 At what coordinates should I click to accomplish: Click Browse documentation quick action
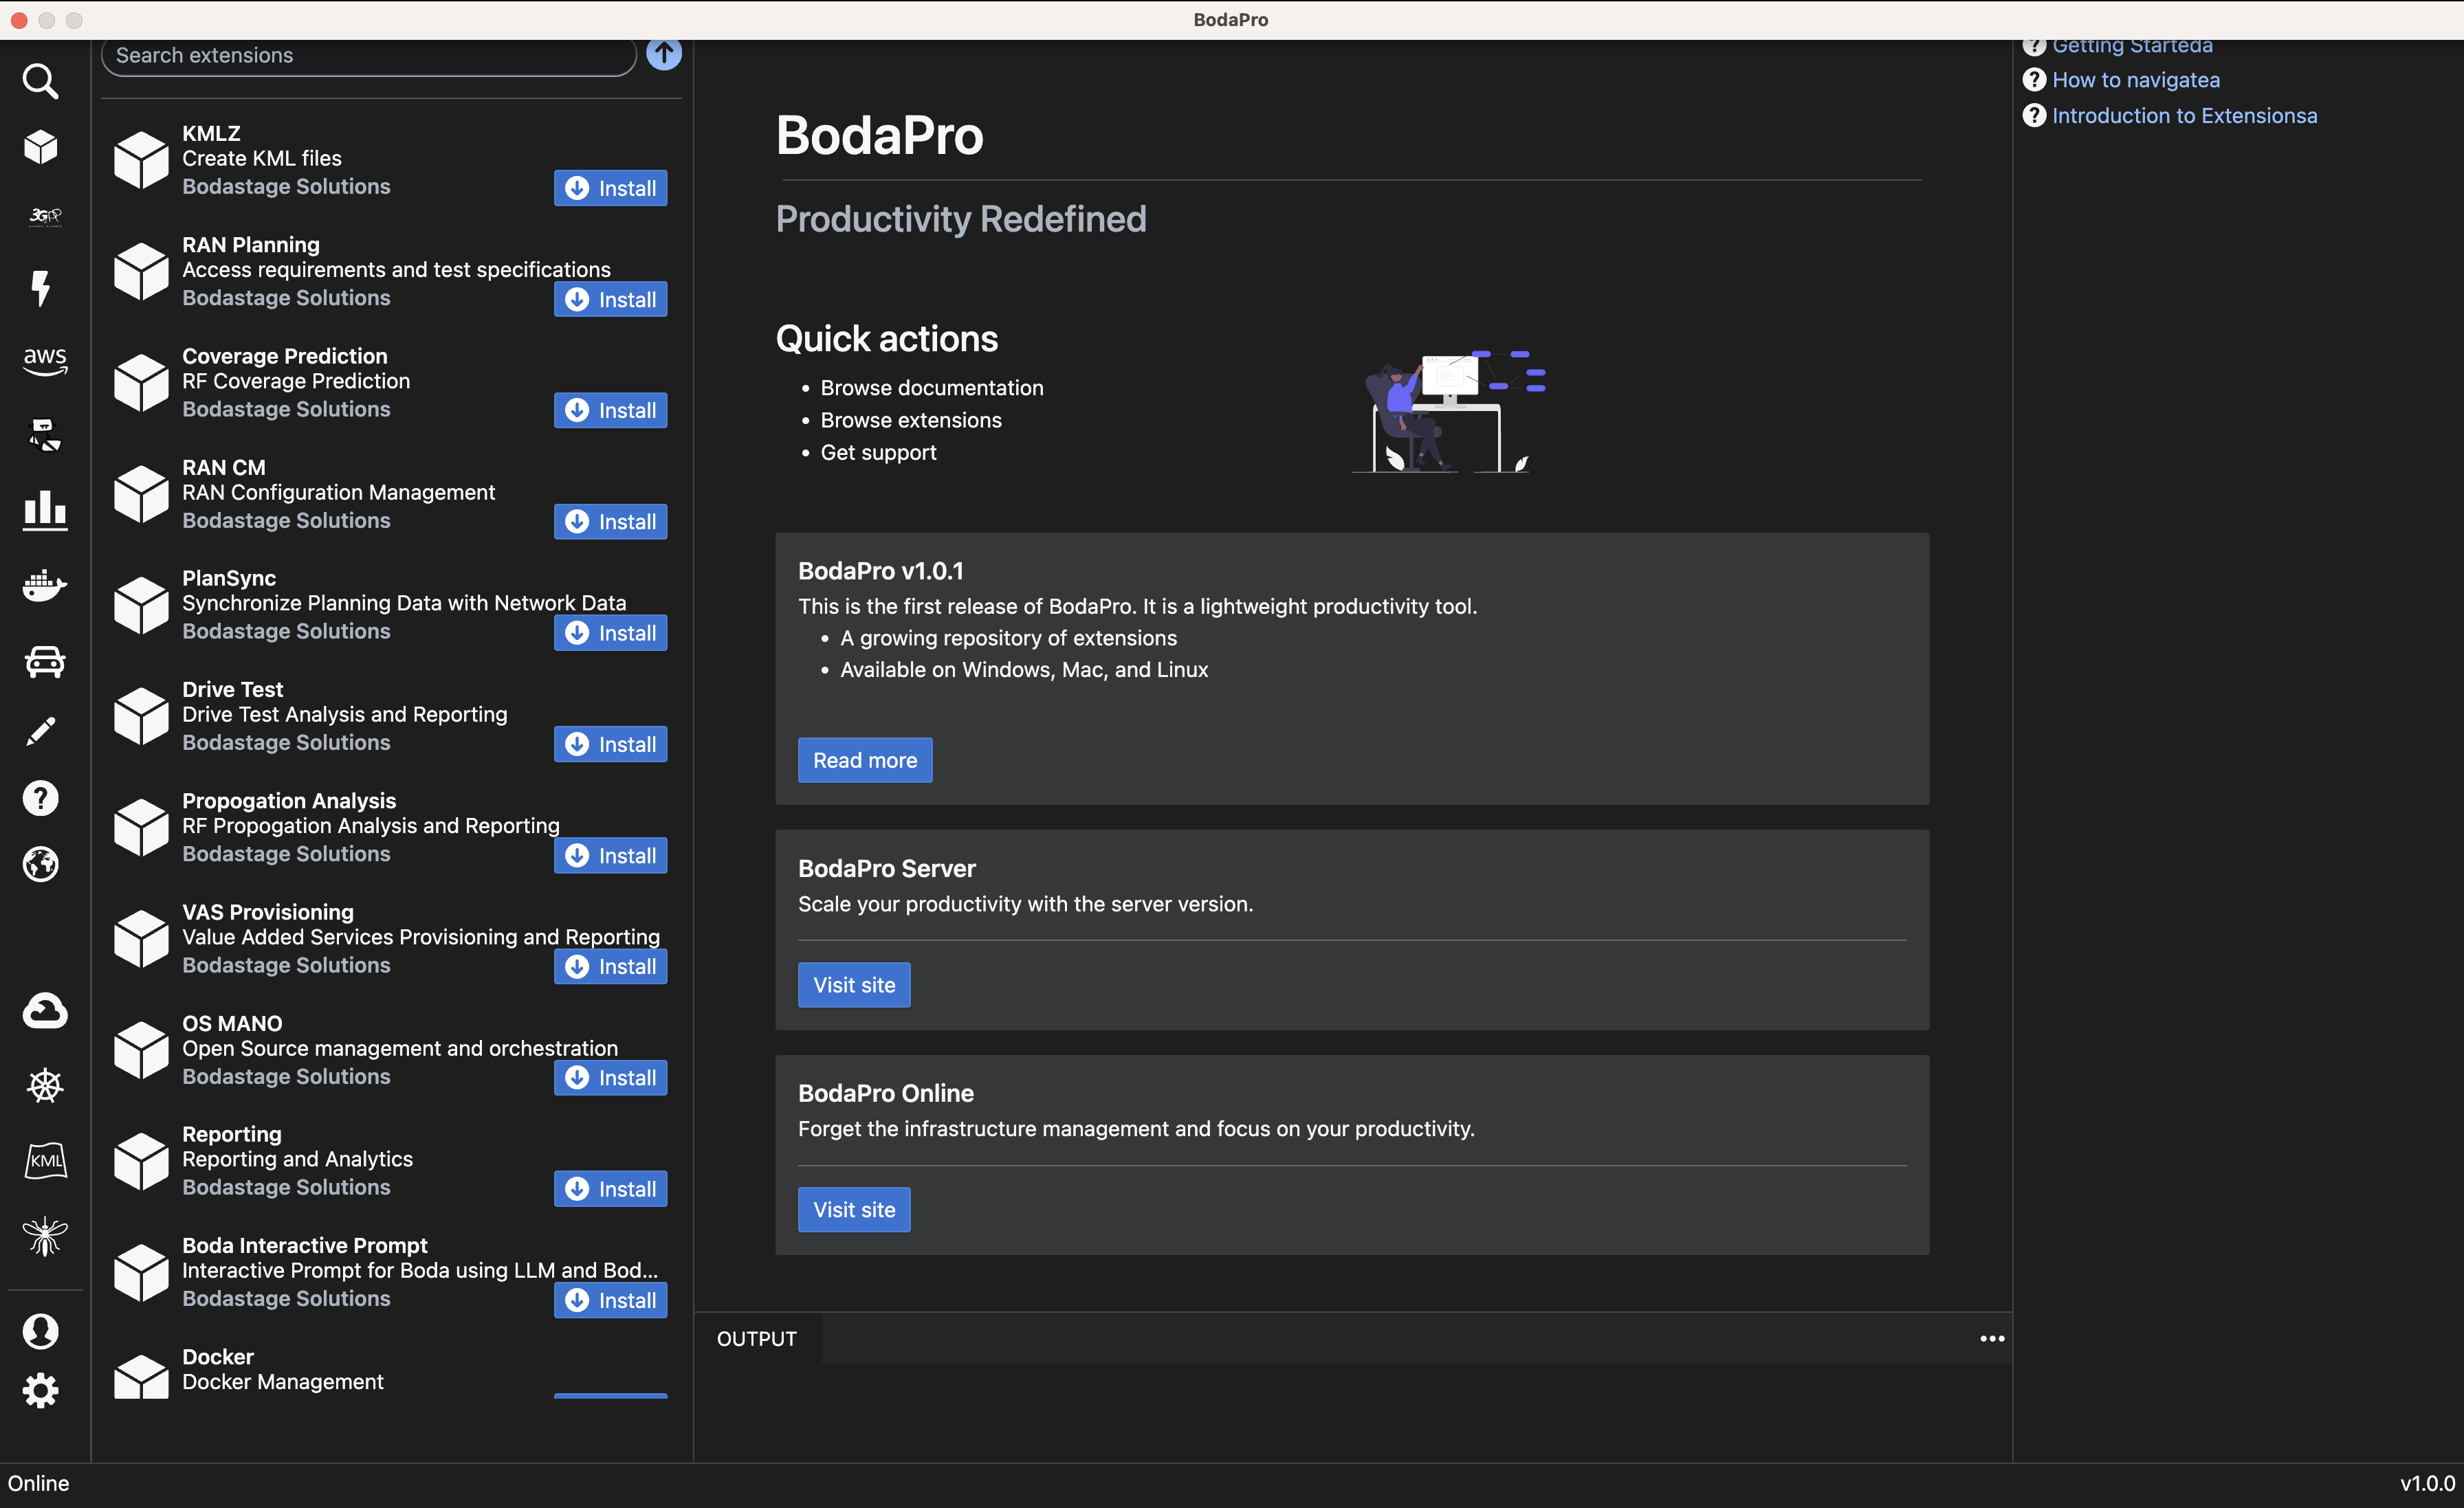931,388
